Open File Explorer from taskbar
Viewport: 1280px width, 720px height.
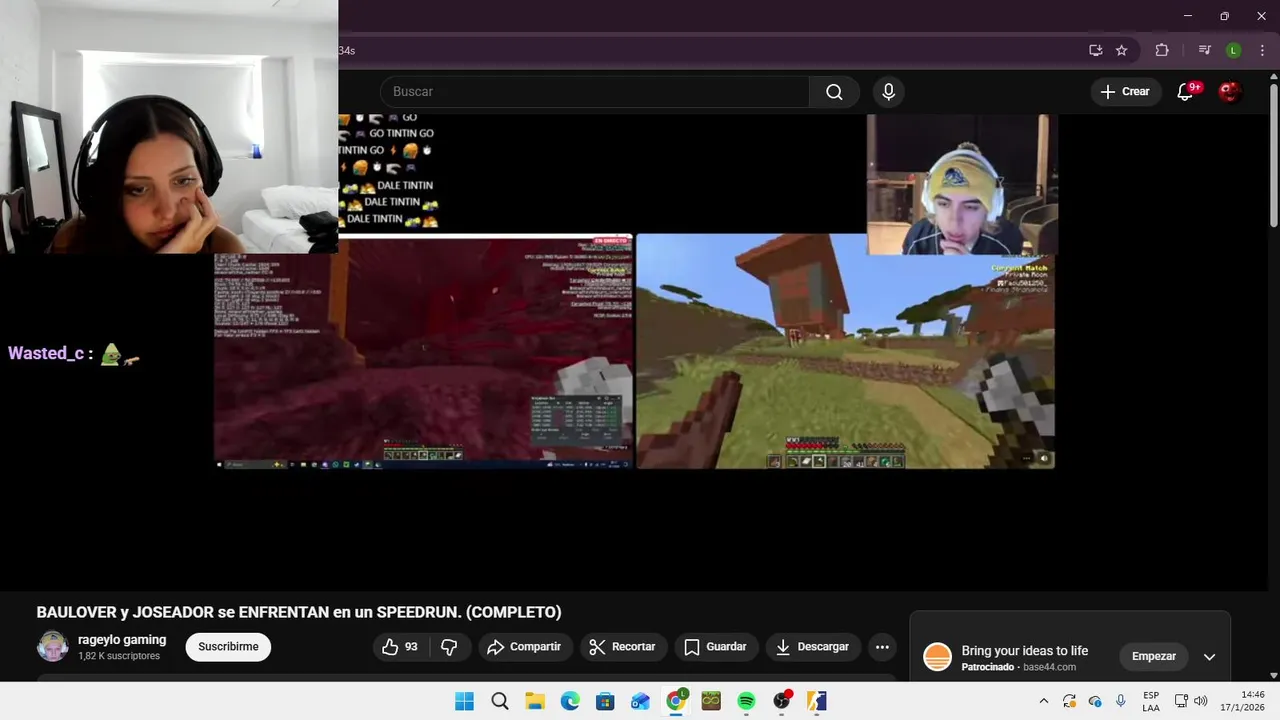[535, 701]
